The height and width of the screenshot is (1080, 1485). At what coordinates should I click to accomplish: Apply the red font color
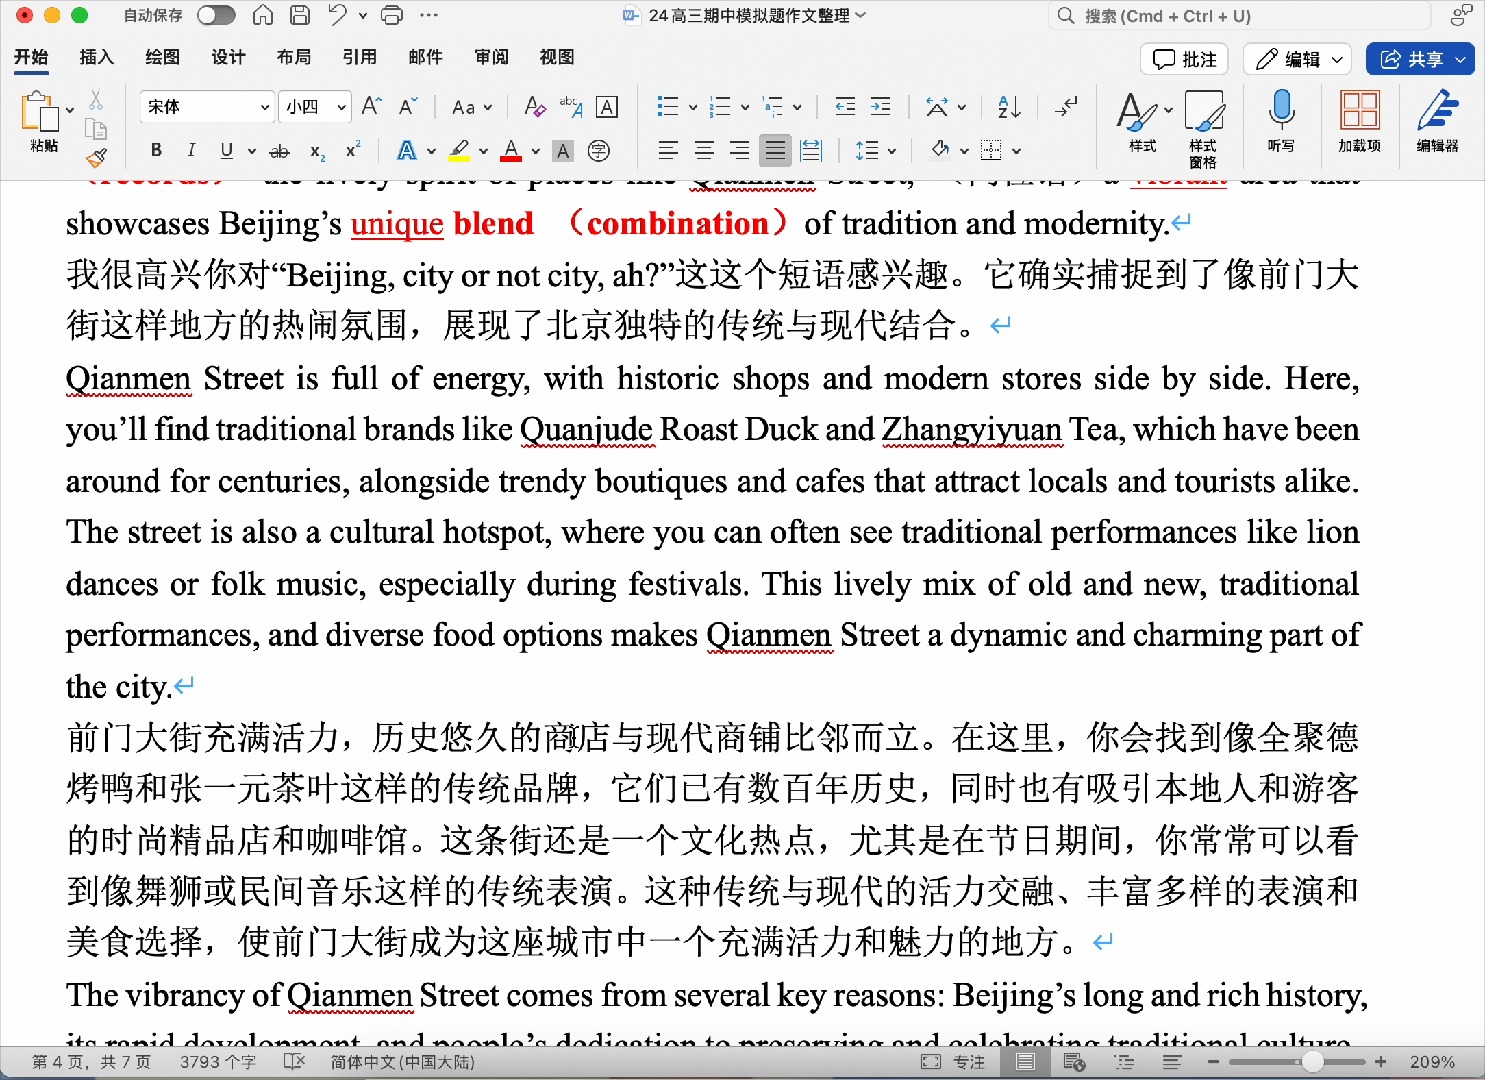click(x=511, y=151)
